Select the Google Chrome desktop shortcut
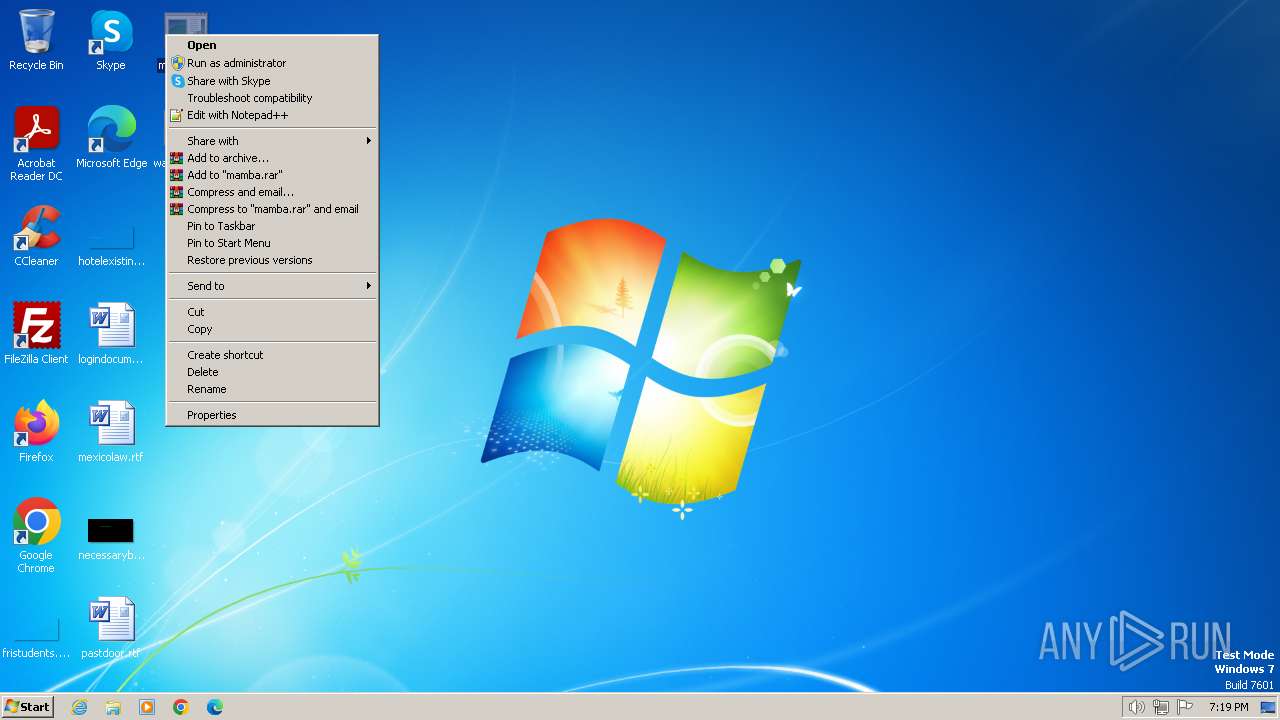 click(36, 536)
